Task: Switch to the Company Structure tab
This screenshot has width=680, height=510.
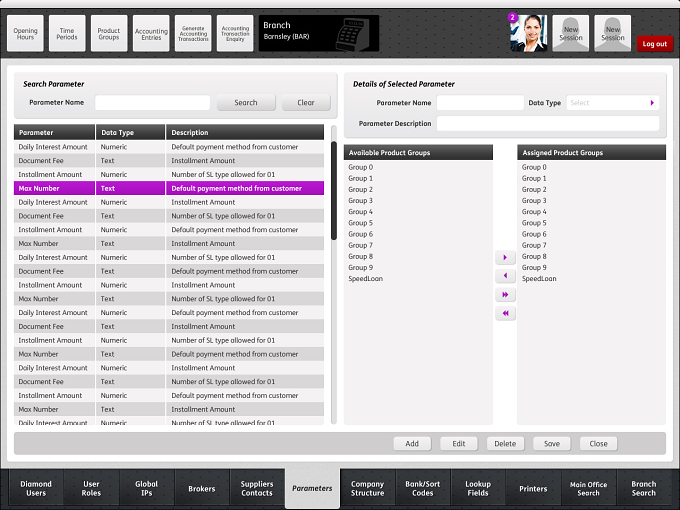Action: [367, 488]
